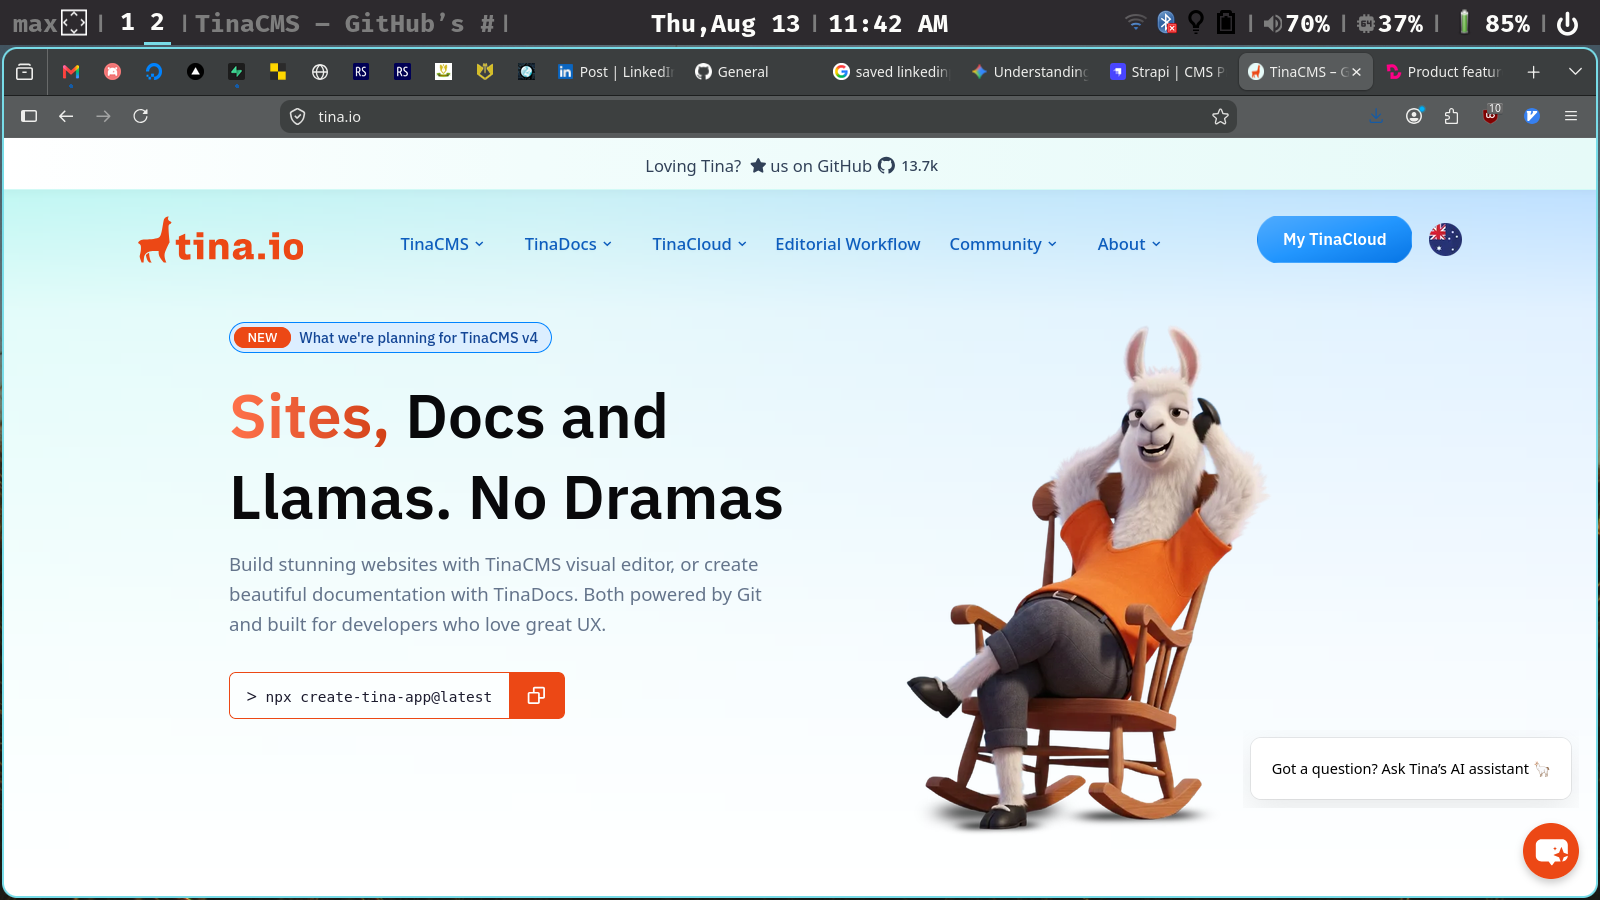Open the pinned Gmail tab

coord(71,72)
